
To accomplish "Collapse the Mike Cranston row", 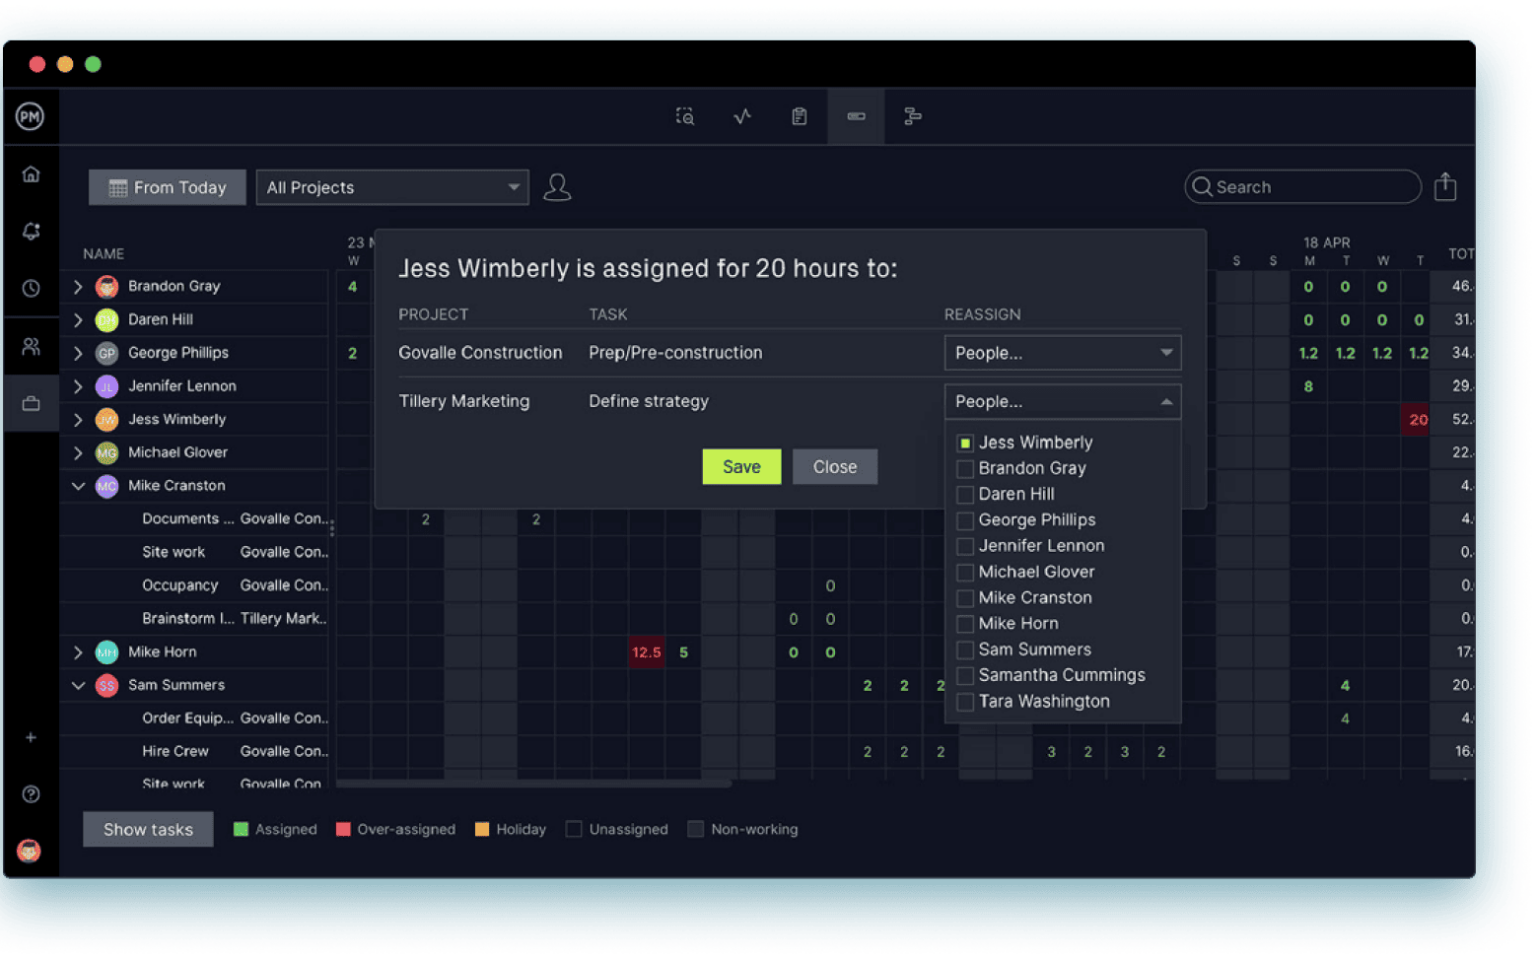I will tap(78, 486).
